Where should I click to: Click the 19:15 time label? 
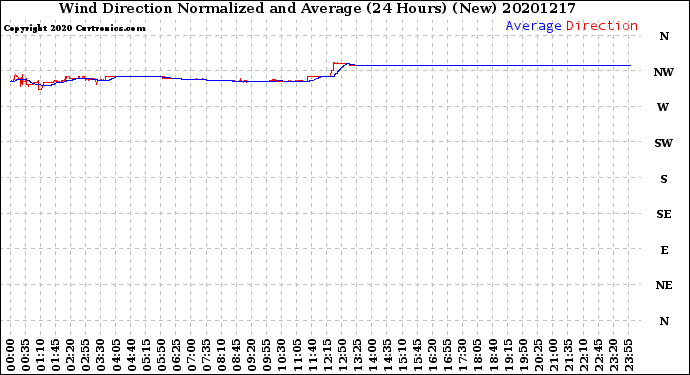(x=509, y=355)
